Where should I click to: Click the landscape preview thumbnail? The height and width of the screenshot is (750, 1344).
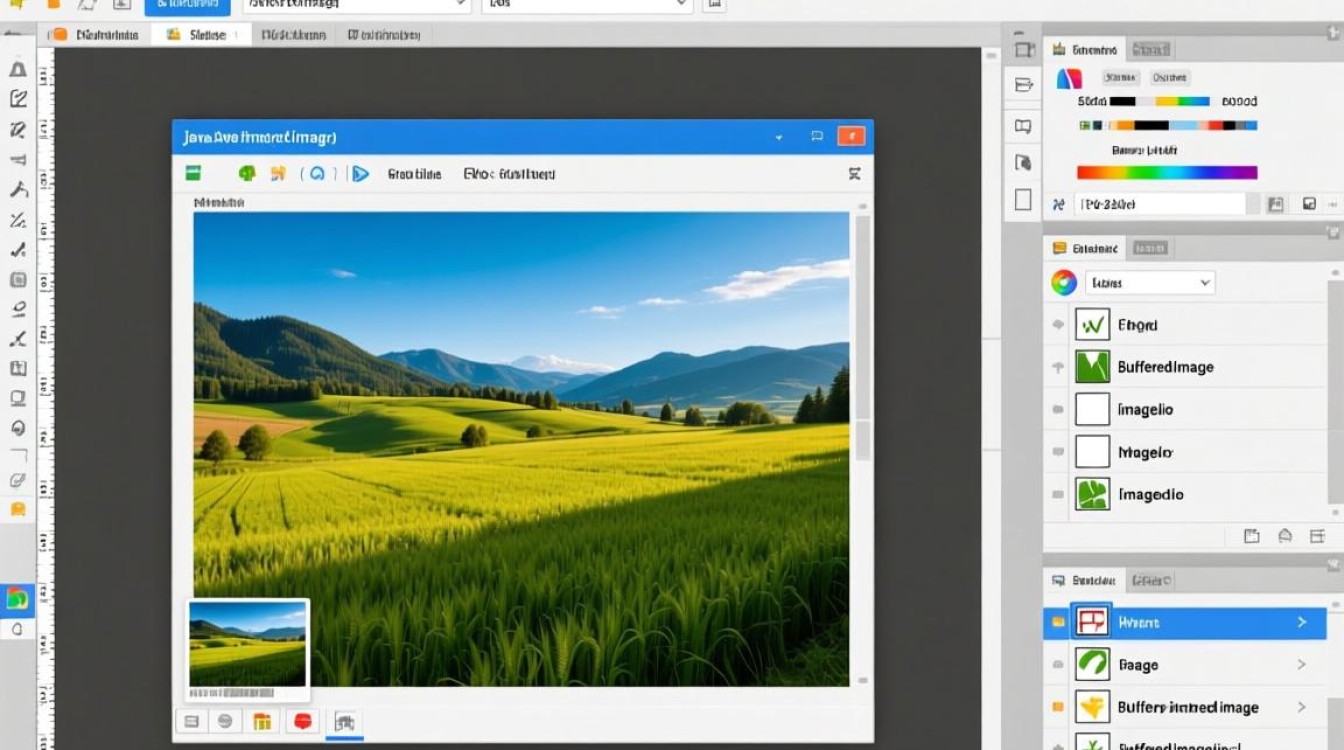[x=247, y=644]
